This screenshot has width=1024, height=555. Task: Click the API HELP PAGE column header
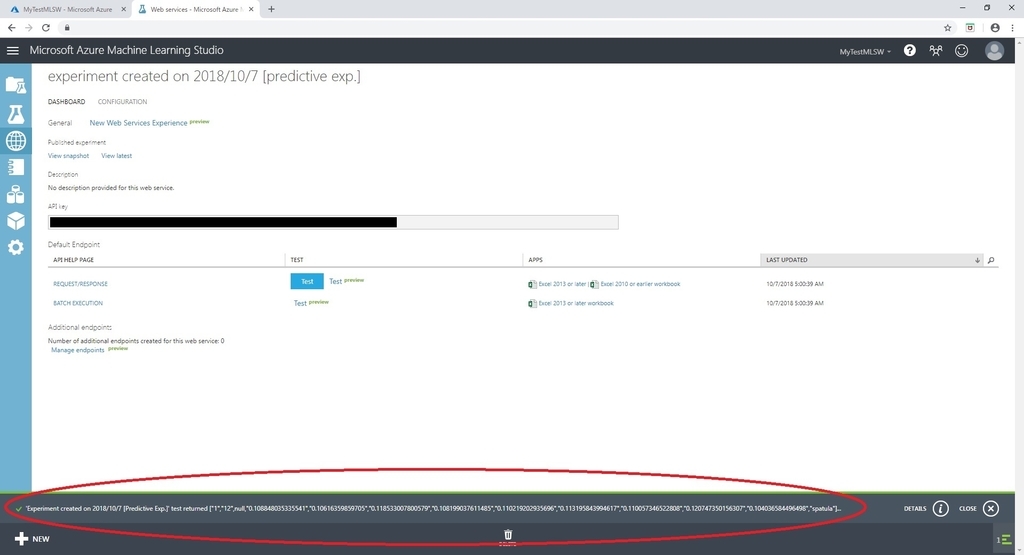point(73,260)
